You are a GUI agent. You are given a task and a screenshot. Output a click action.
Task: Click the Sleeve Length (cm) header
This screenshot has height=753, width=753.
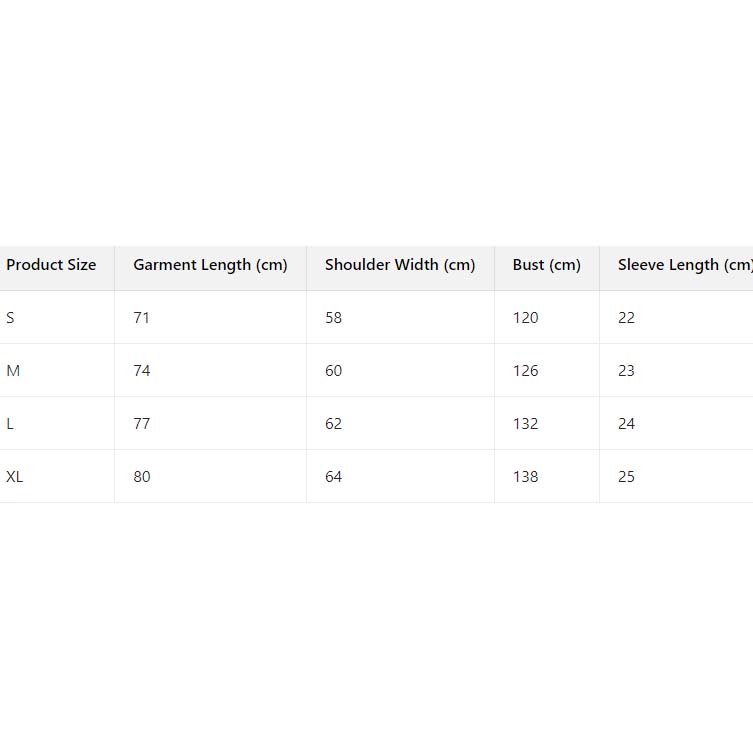pos(684,265)
